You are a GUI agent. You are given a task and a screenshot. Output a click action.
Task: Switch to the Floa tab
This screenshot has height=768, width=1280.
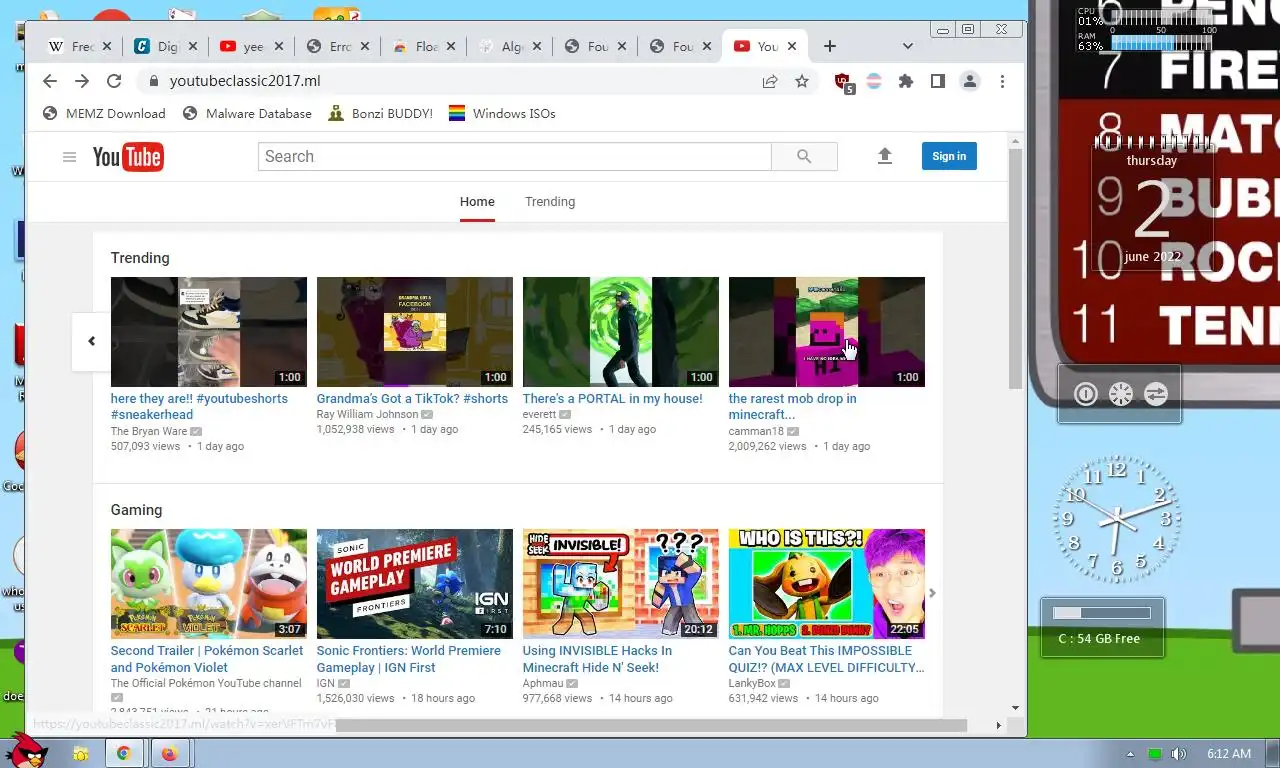(x=424, y=46)
